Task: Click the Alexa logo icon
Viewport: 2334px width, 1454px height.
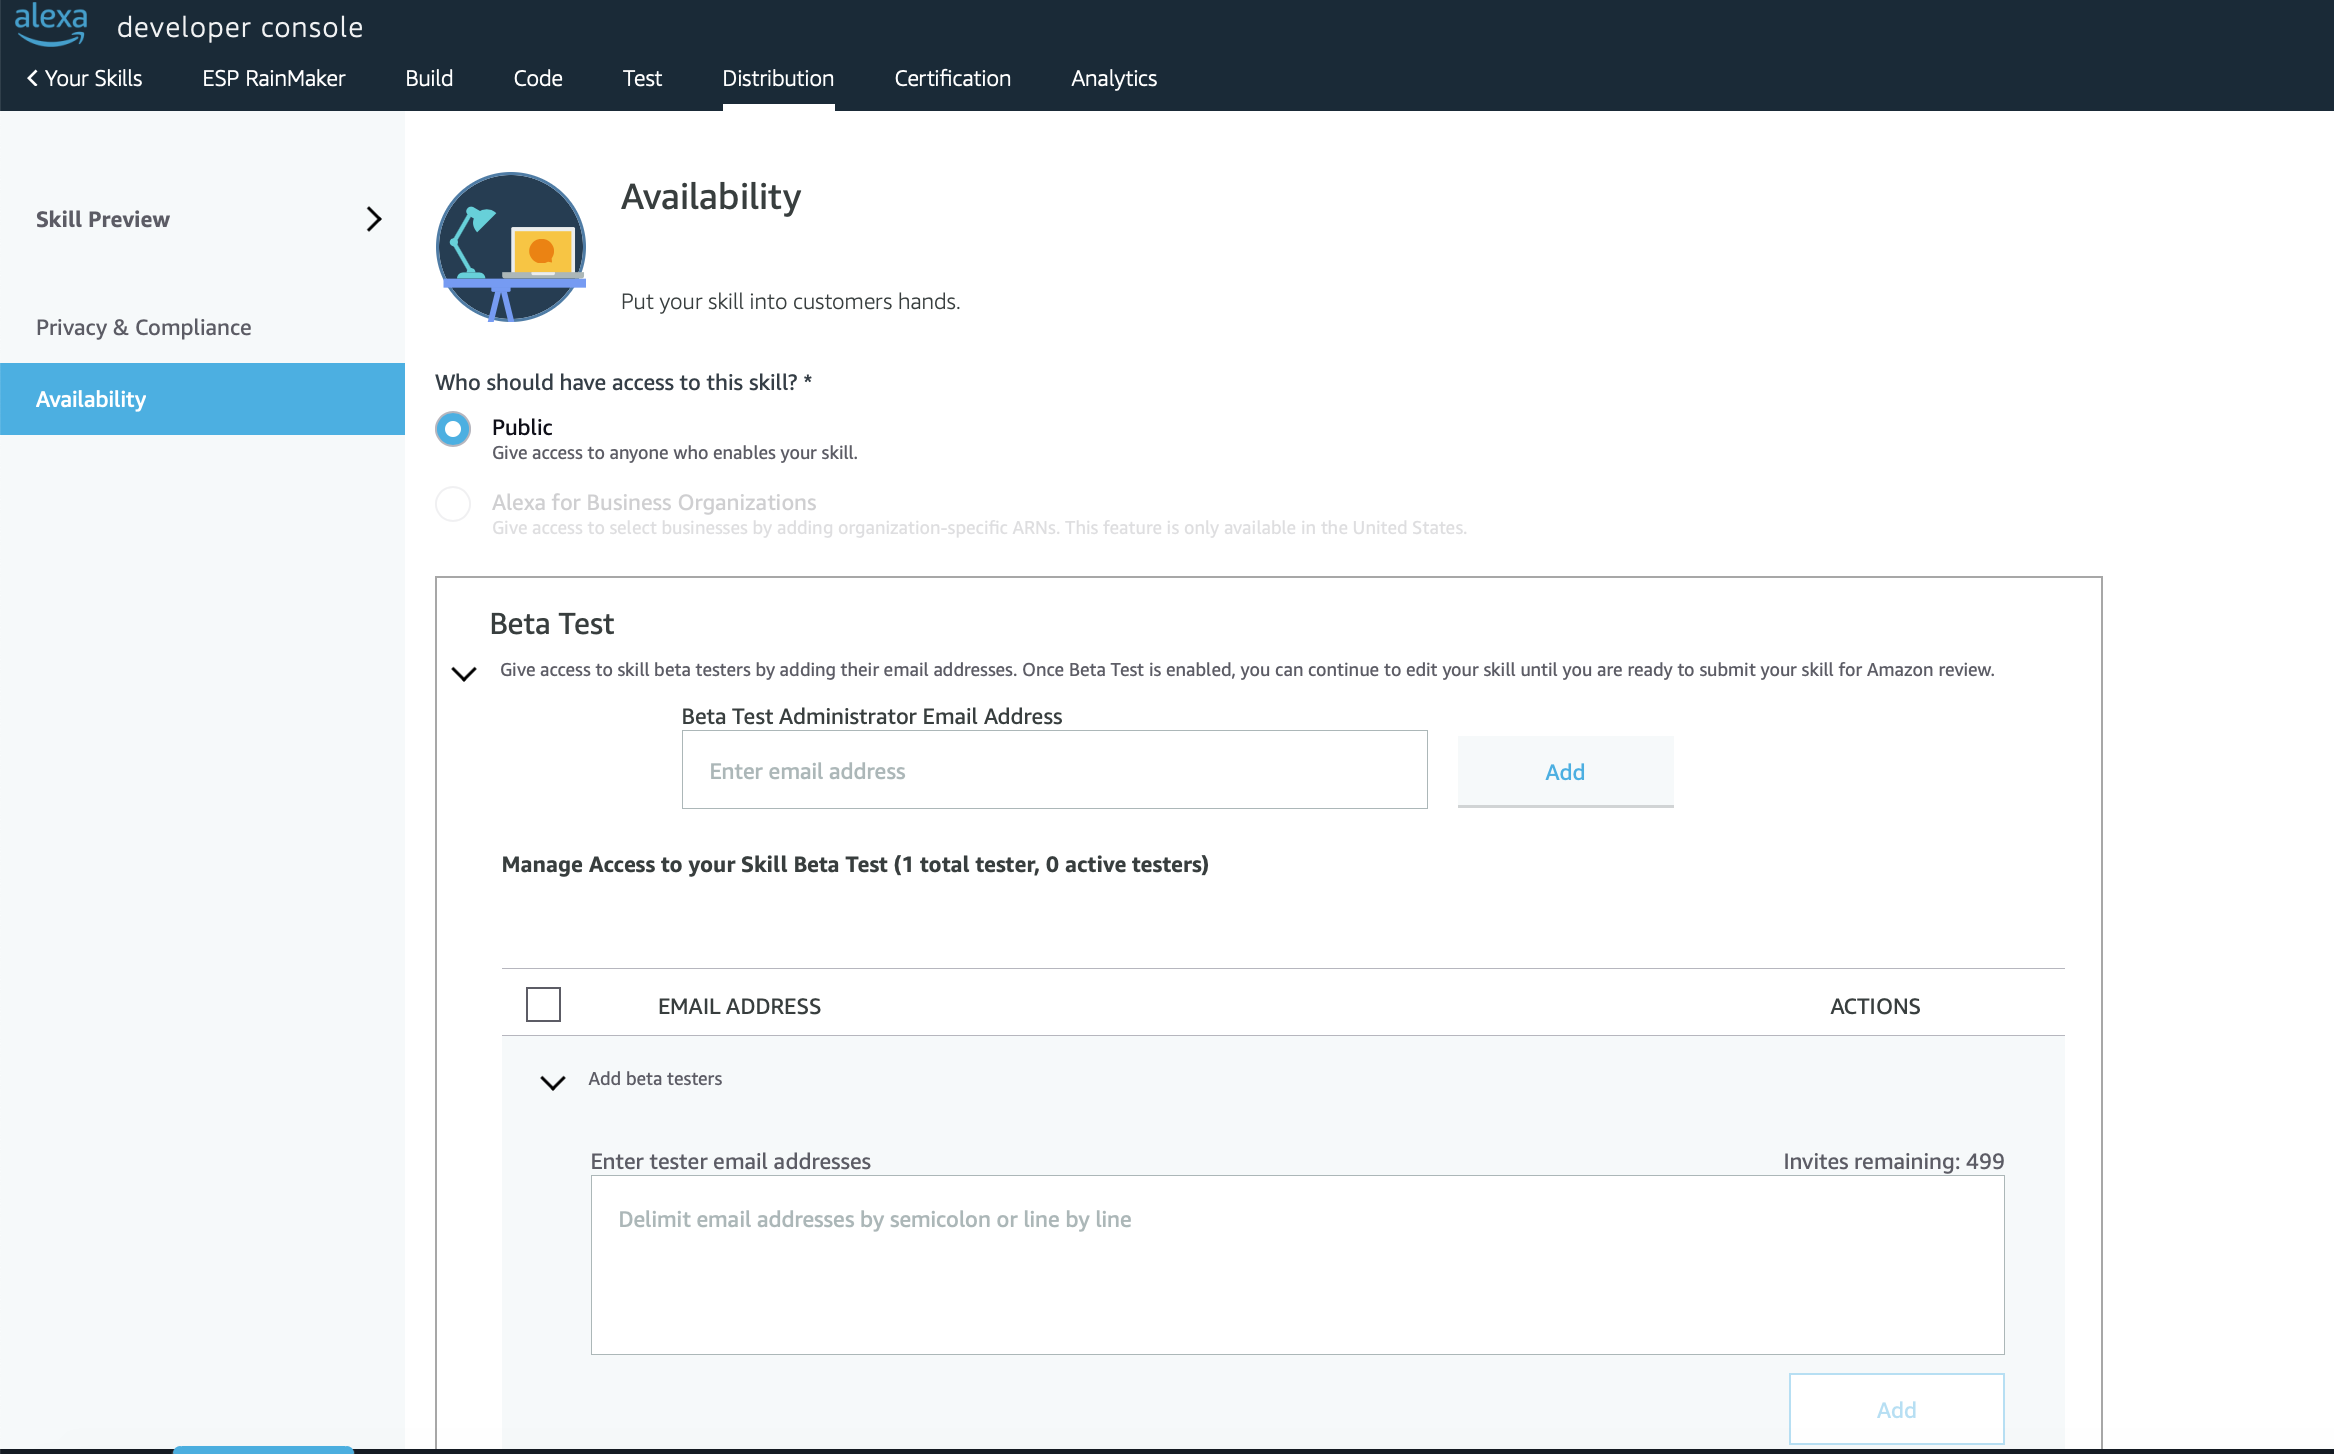Action: pyautogui.click(x=51, y=24)
